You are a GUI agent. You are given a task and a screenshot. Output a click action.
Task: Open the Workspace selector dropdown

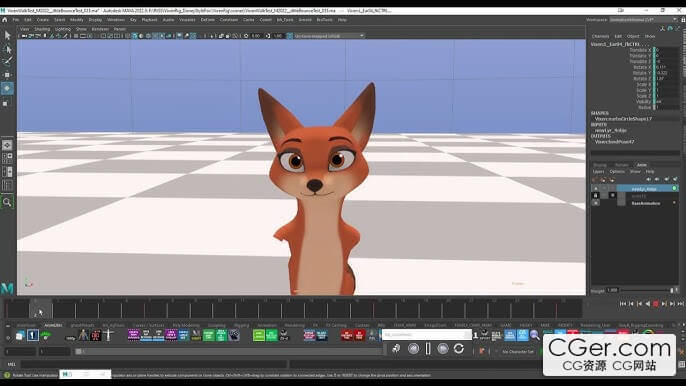pos(643,20)
